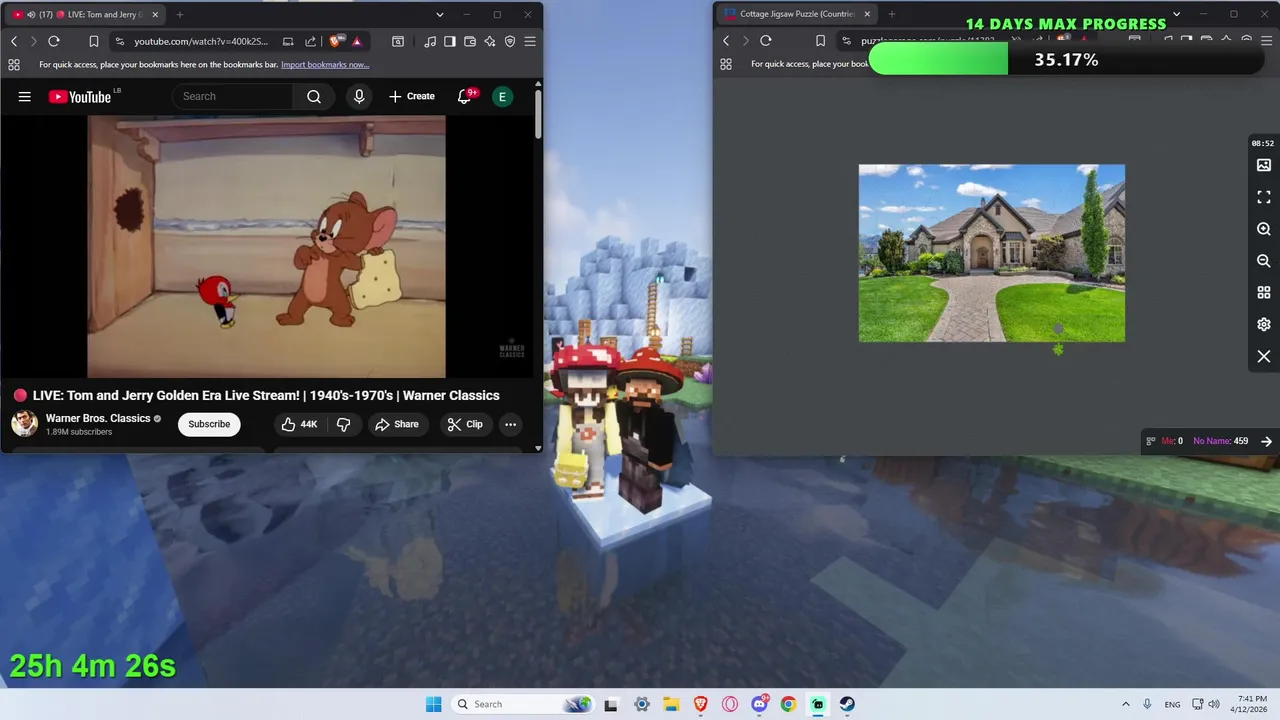Screen dimensions: 1280x720
Task: Subscribe to Warner Bros. Classics
Action: (x=209, y=424)
